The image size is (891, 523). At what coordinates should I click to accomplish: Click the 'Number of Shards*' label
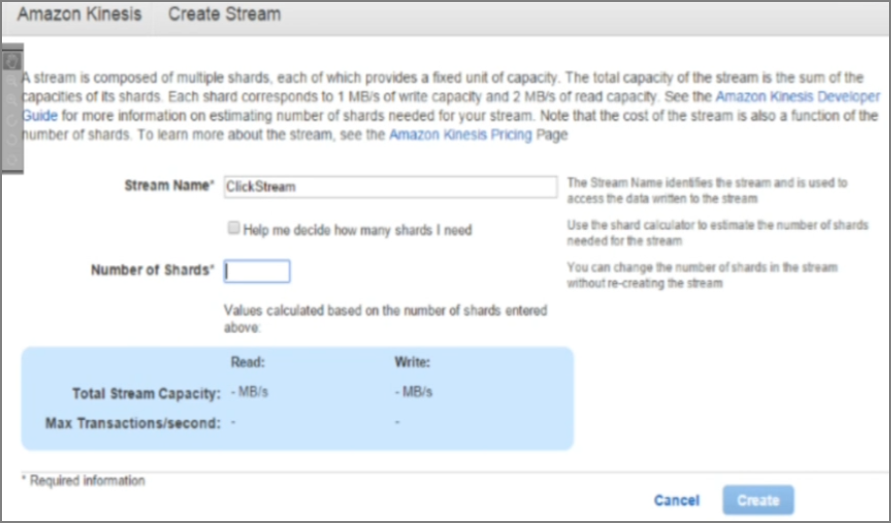[x=153, y=270]
